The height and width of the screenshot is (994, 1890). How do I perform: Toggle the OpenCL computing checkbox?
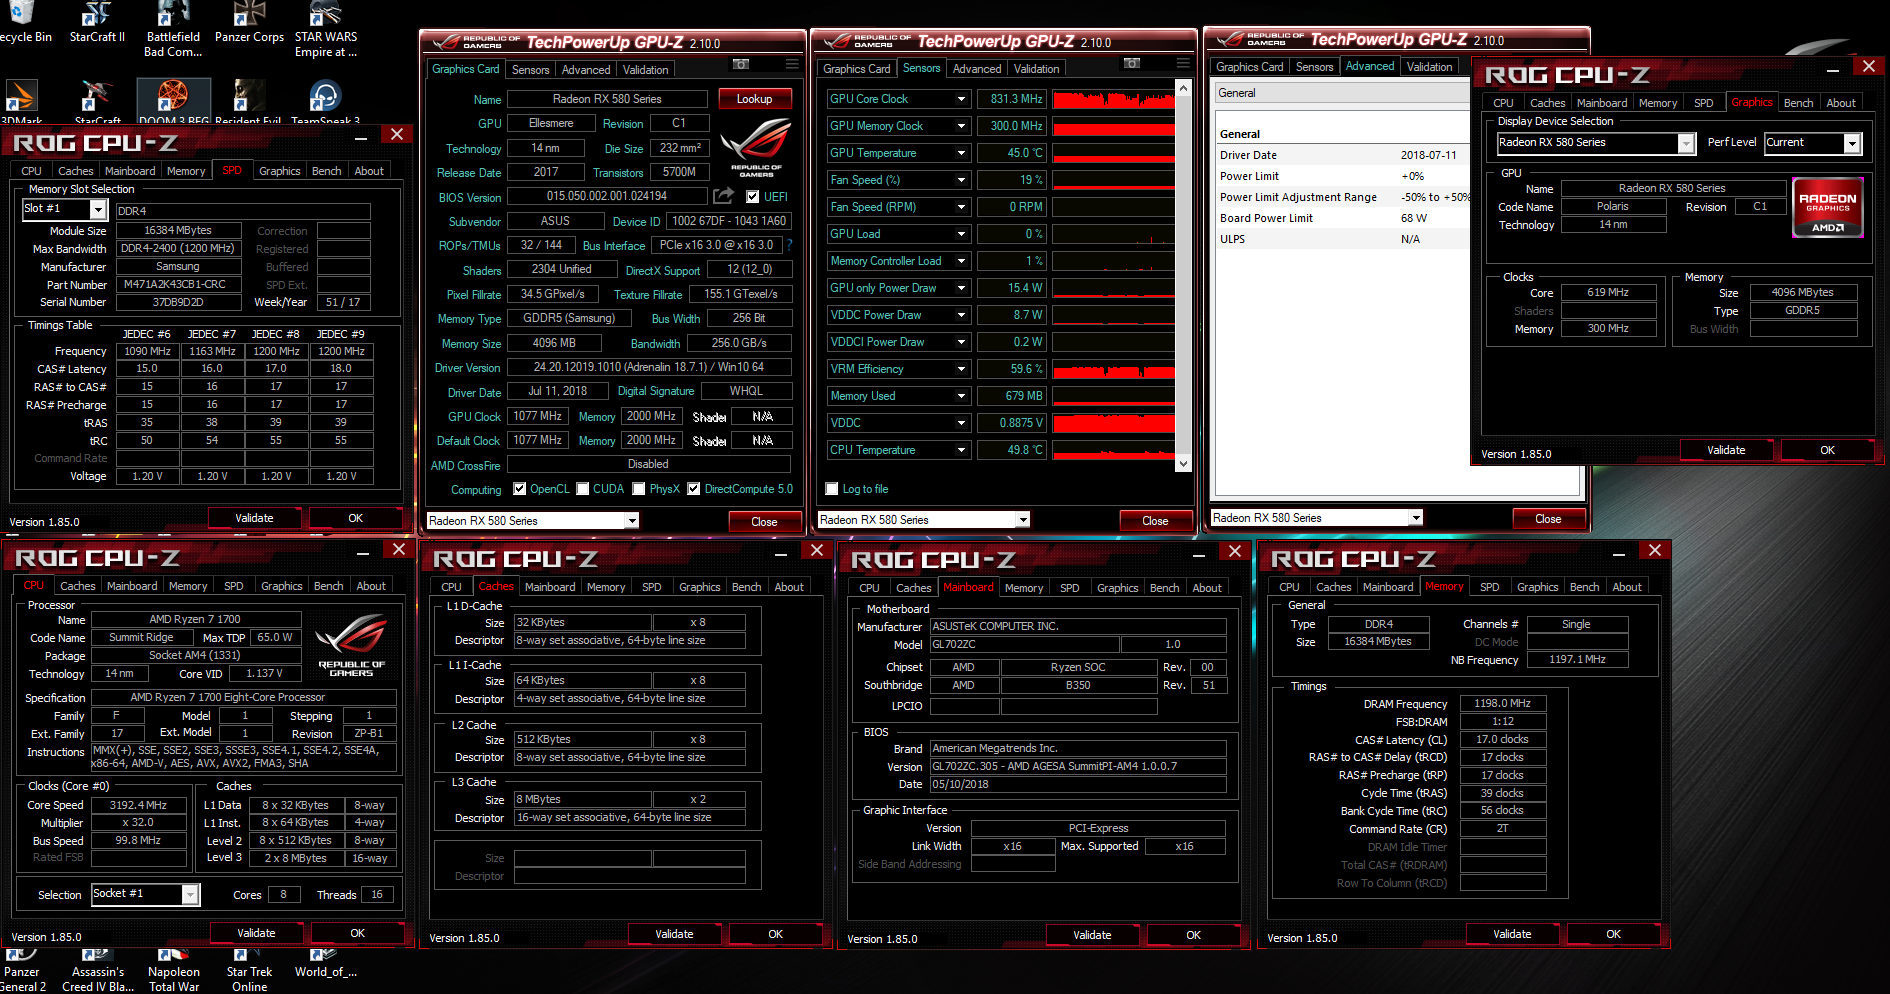pos(519,489)
